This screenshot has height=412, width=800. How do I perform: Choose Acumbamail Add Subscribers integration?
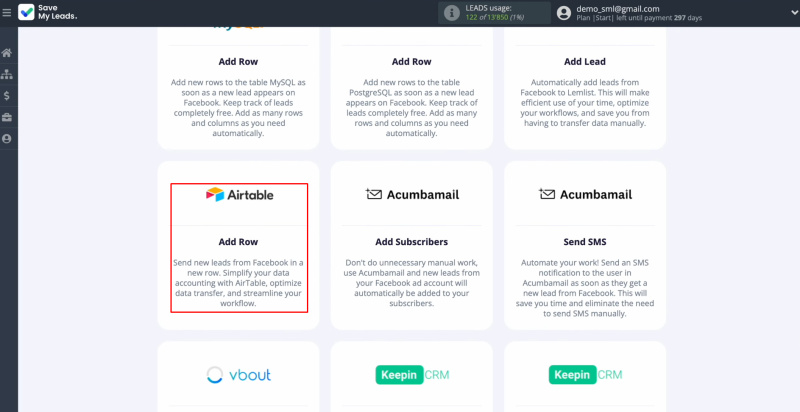pos(411,247)
